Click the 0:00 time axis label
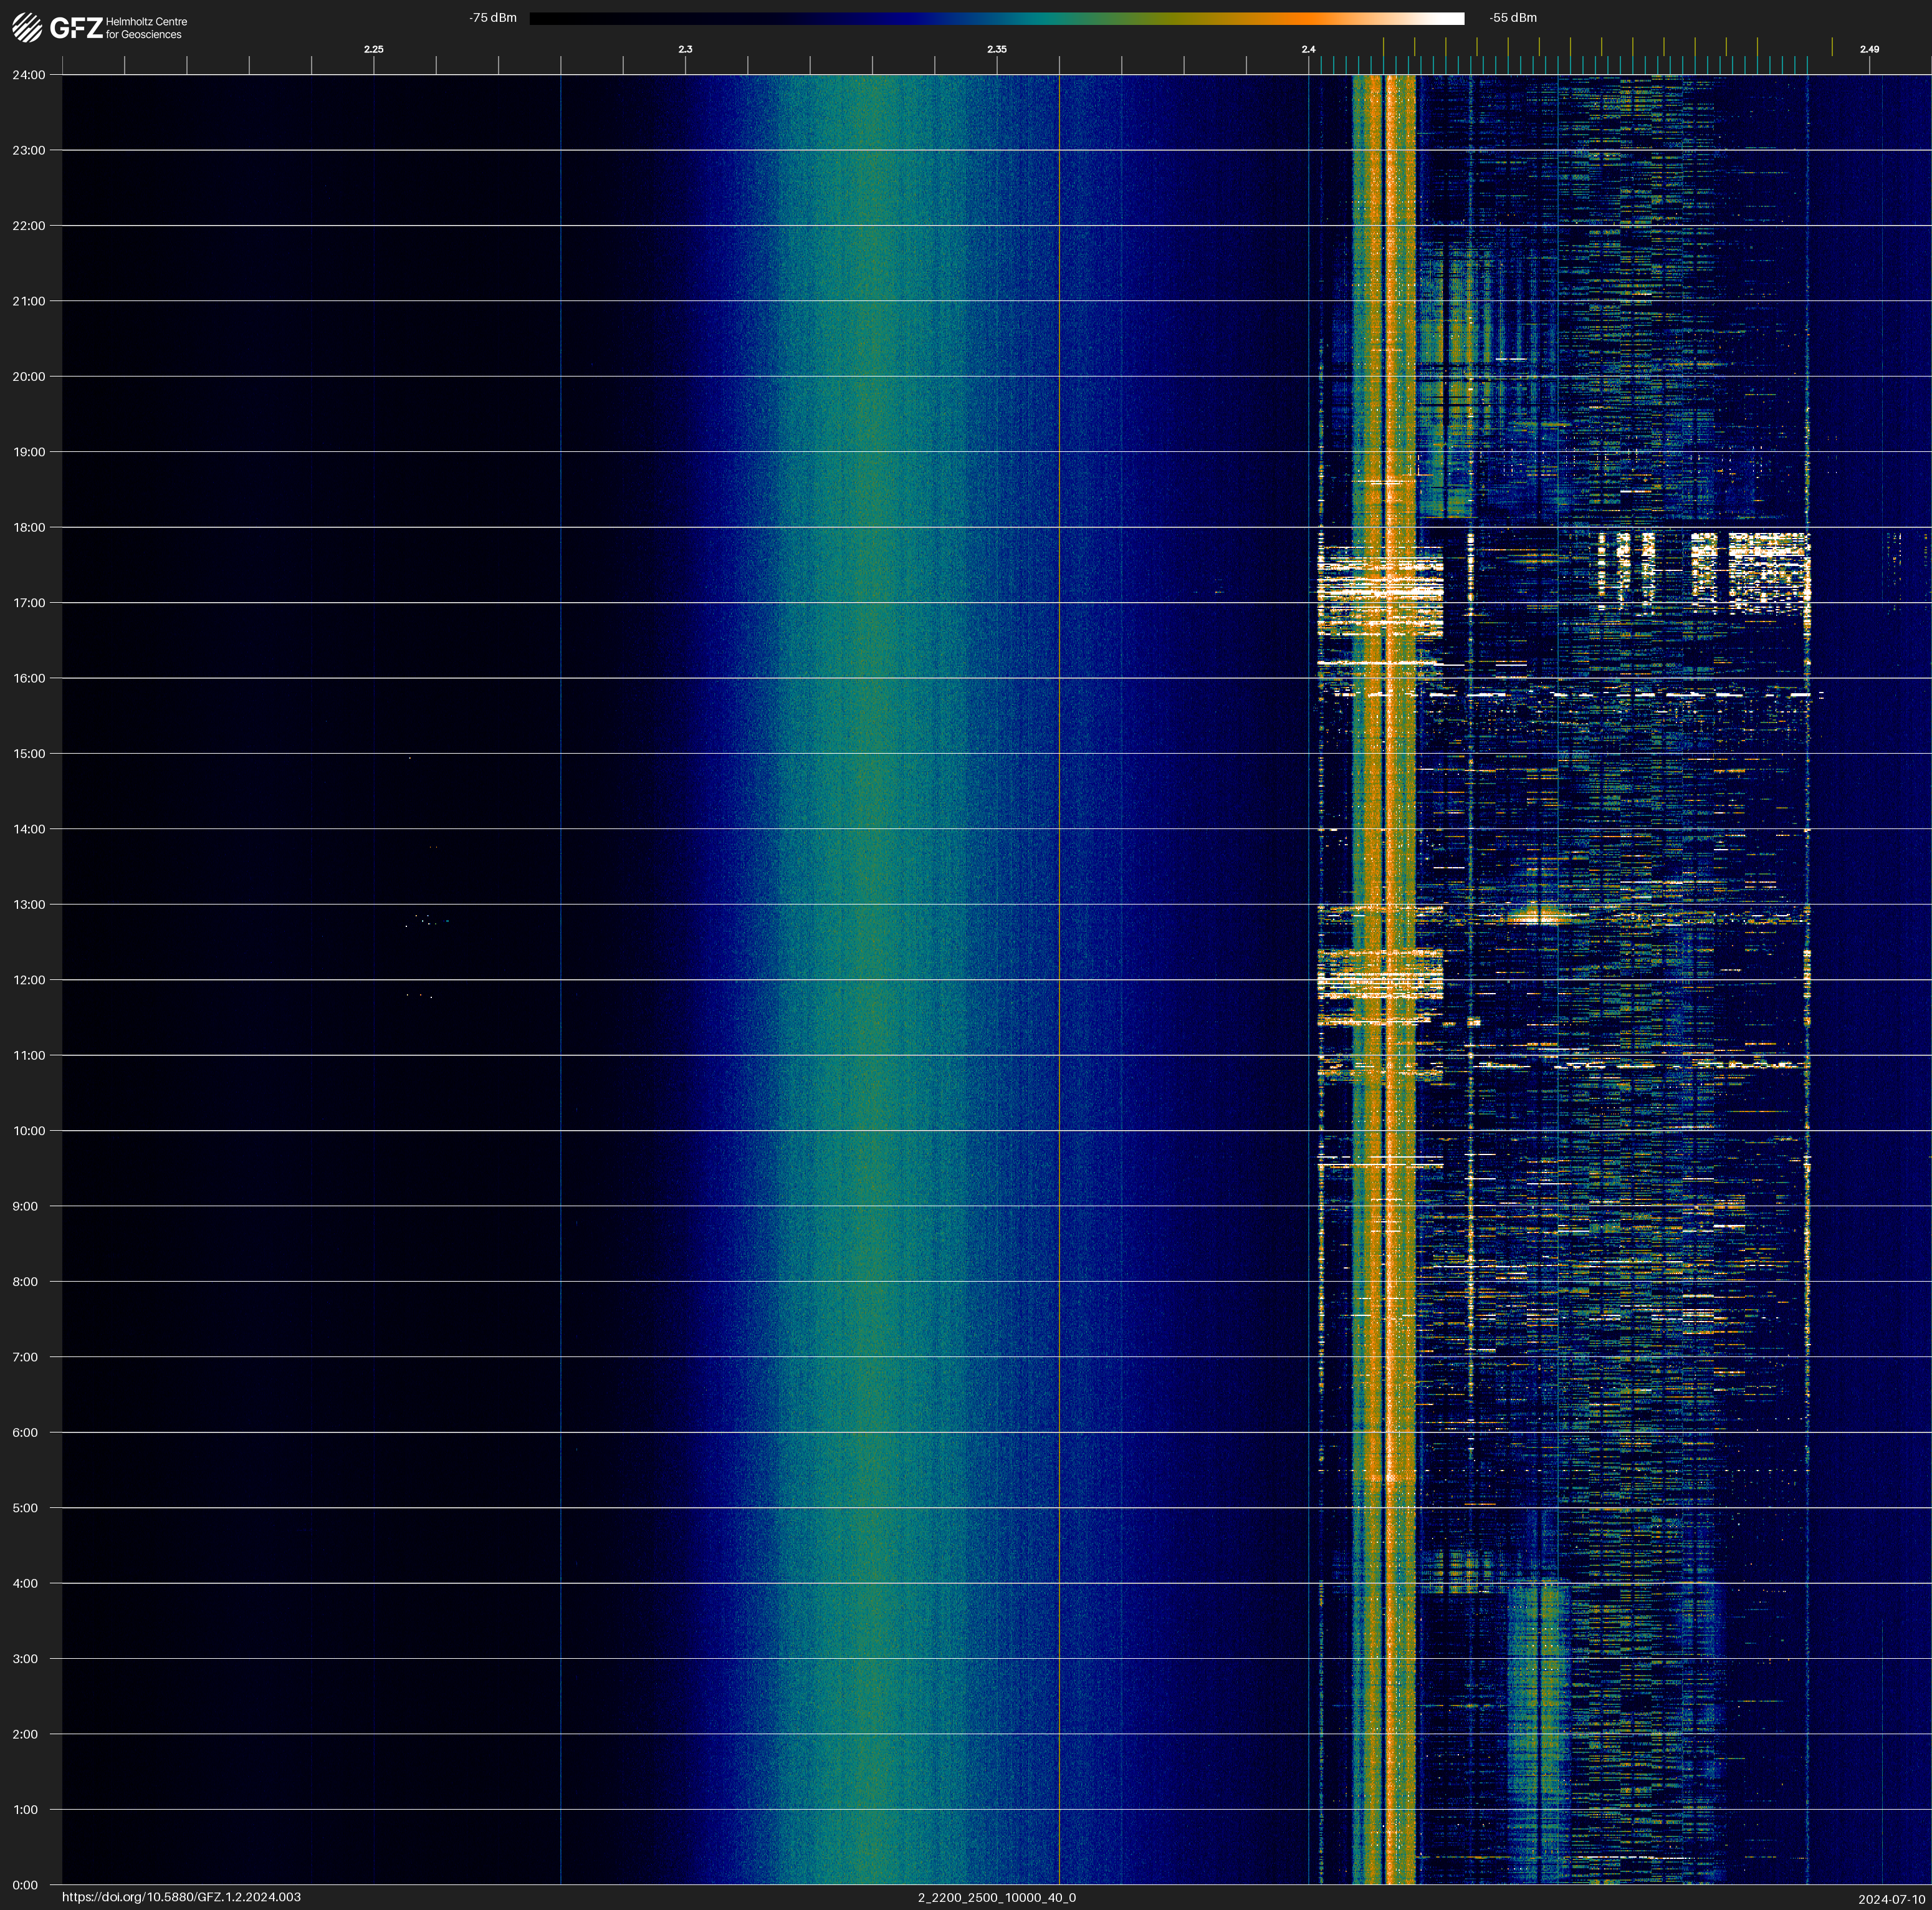This screenshot has width=1932, height=1910. pyautogui.click(x=24, y=1885)
